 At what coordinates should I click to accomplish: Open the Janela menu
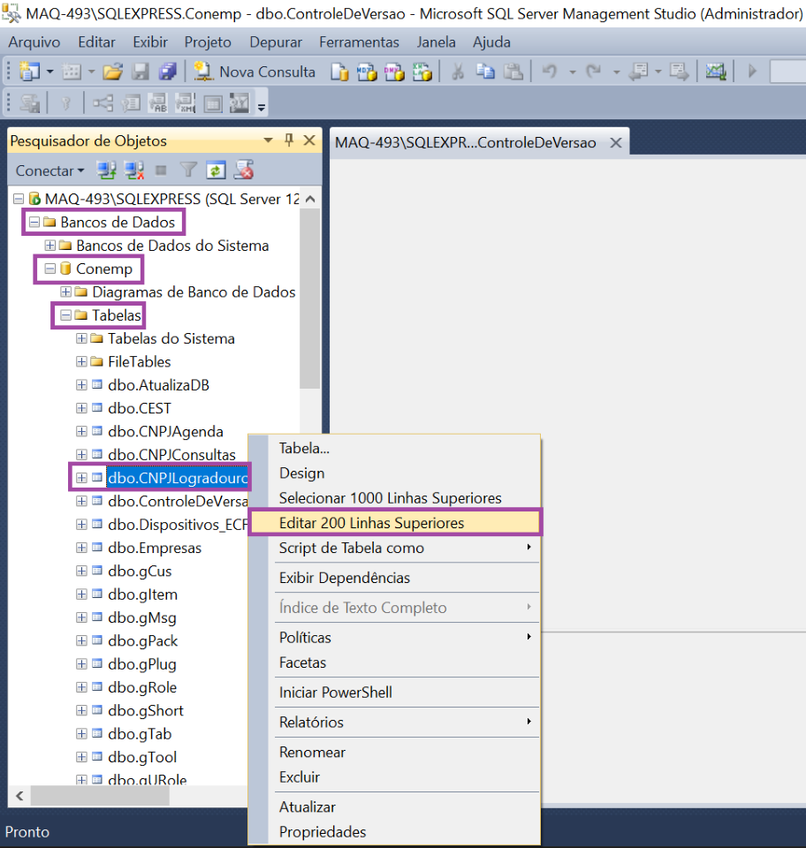pyautogui.click(x=436, y=42)
